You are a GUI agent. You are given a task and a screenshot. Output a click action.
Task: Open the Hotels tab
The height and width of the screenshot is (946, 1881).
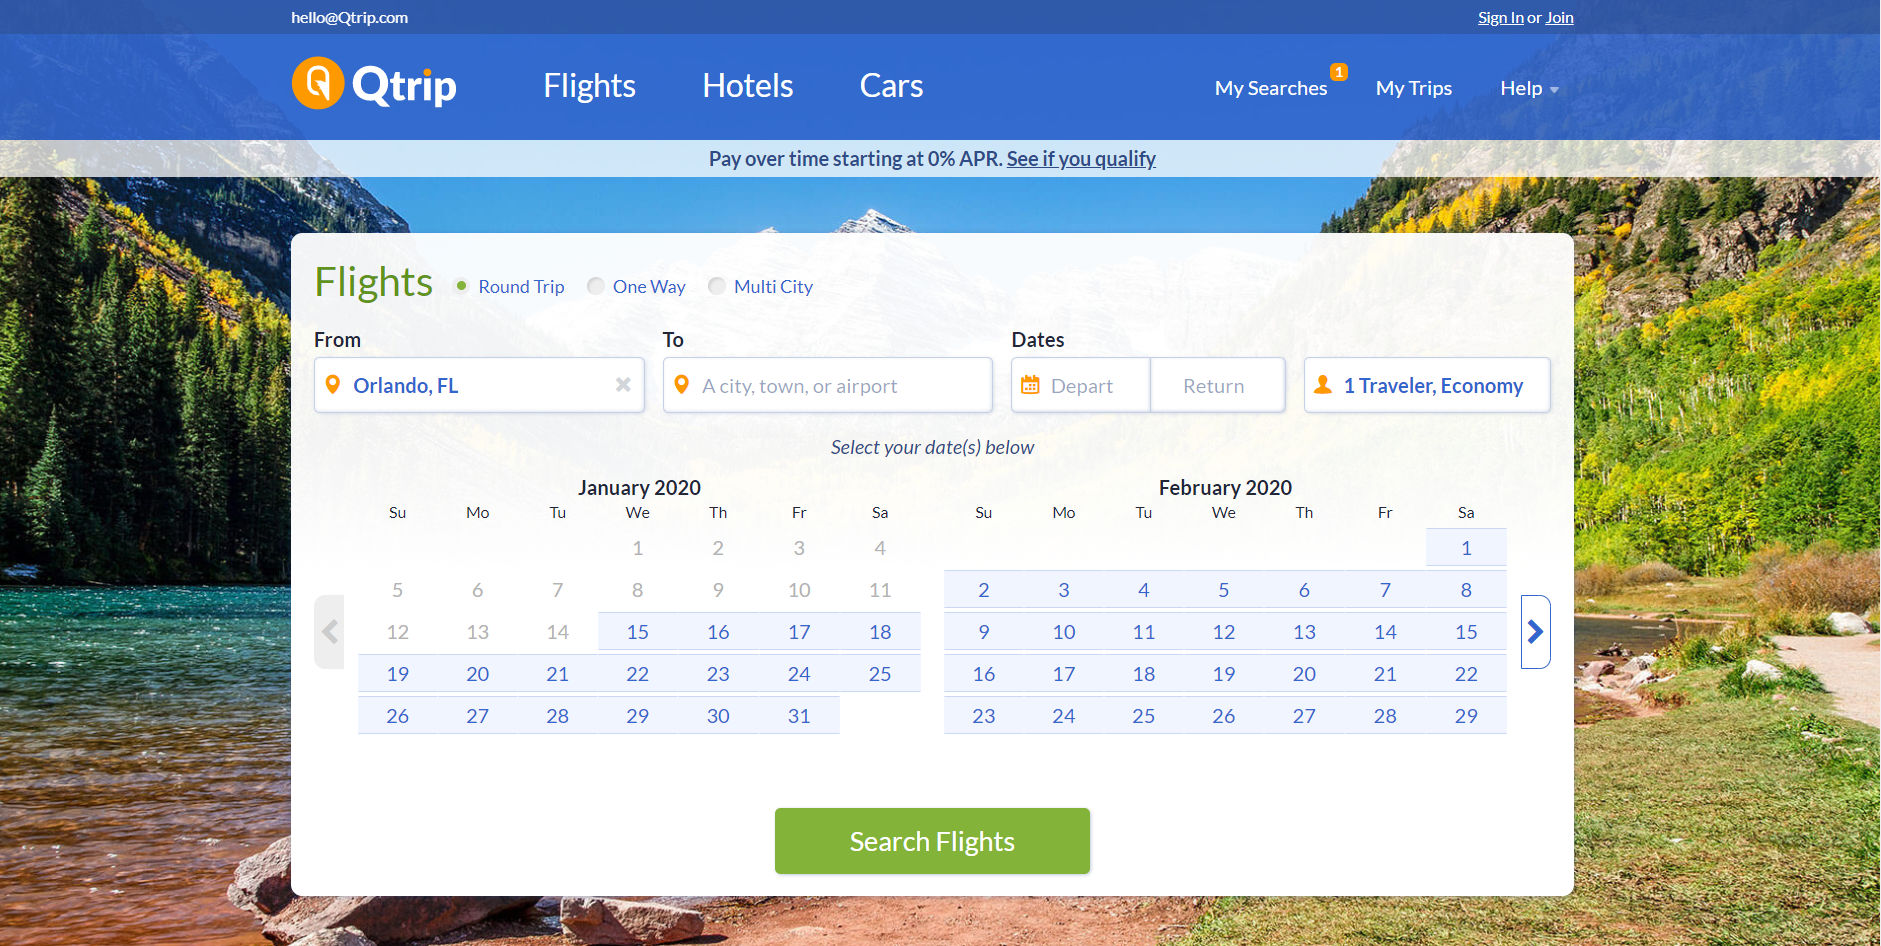coord(748,86)
